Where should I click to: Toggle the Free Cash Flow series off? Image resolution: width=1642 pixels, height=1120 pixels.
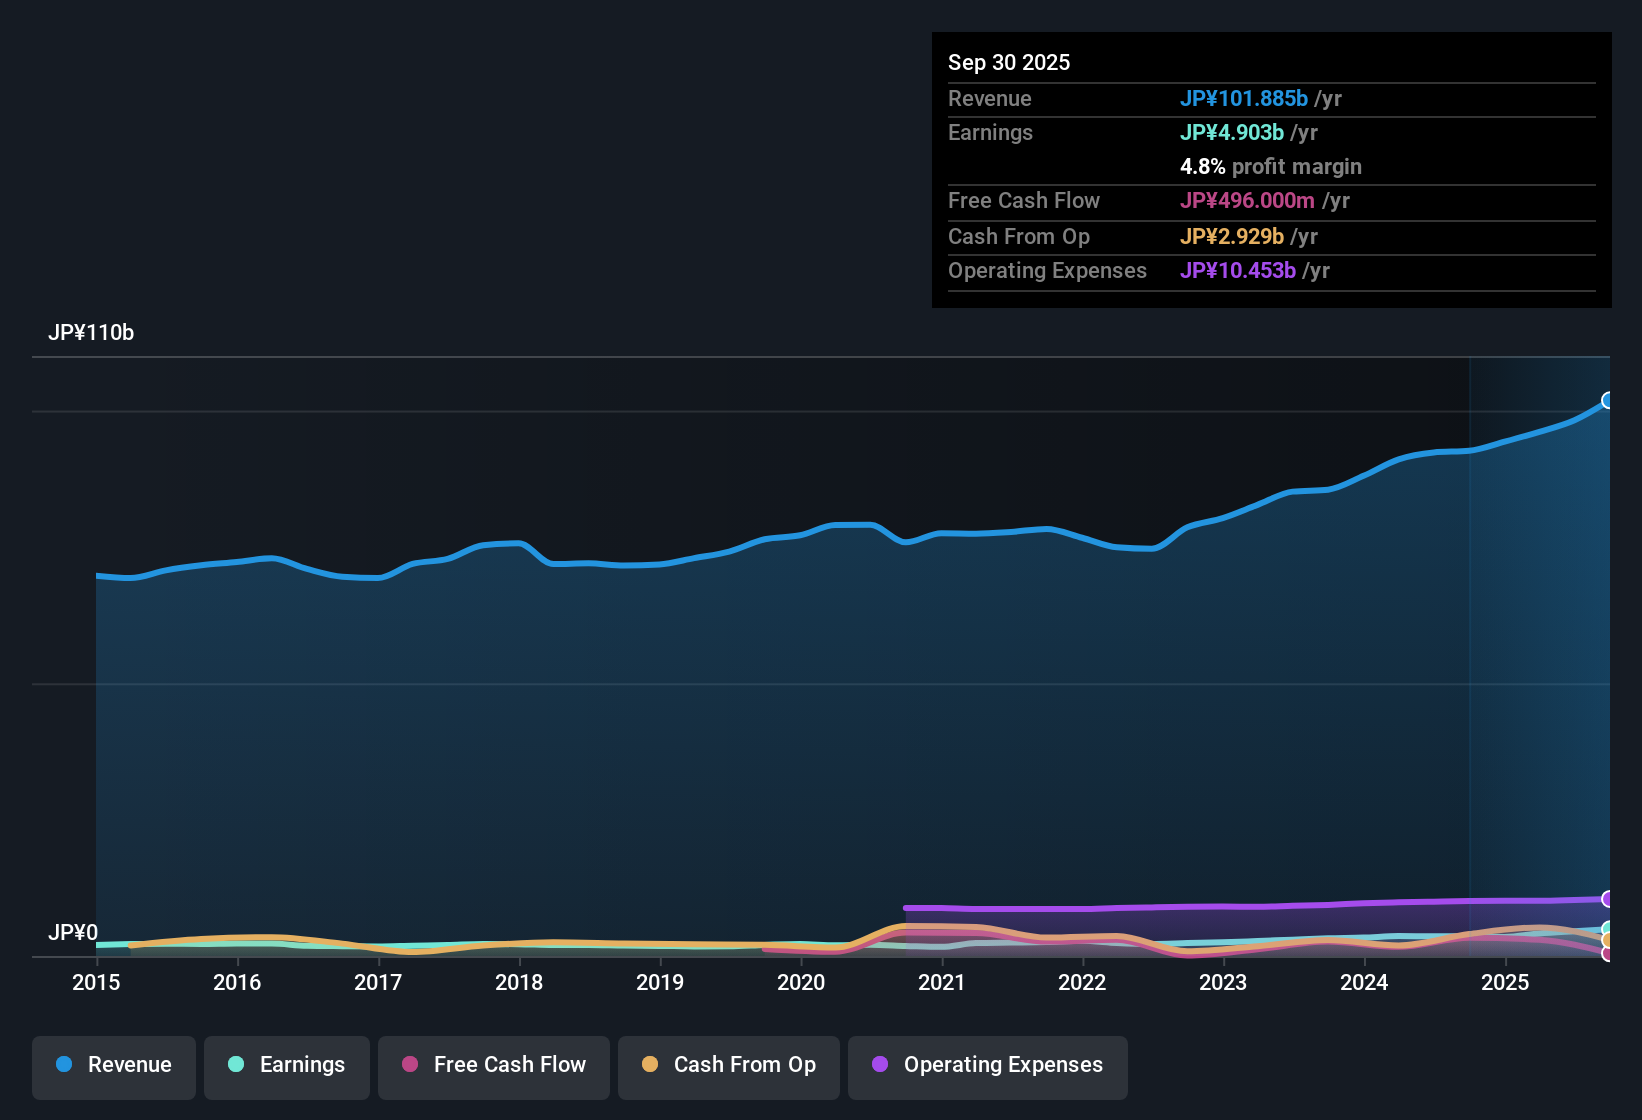pos(493,1065)
